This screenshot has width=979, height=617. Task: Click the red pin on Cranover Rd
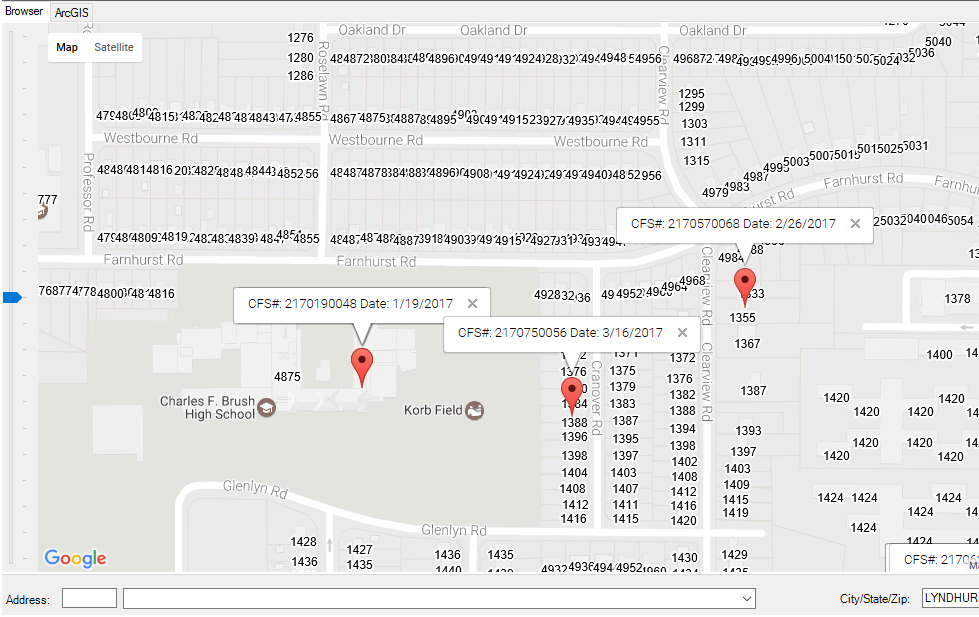(571, 395)
